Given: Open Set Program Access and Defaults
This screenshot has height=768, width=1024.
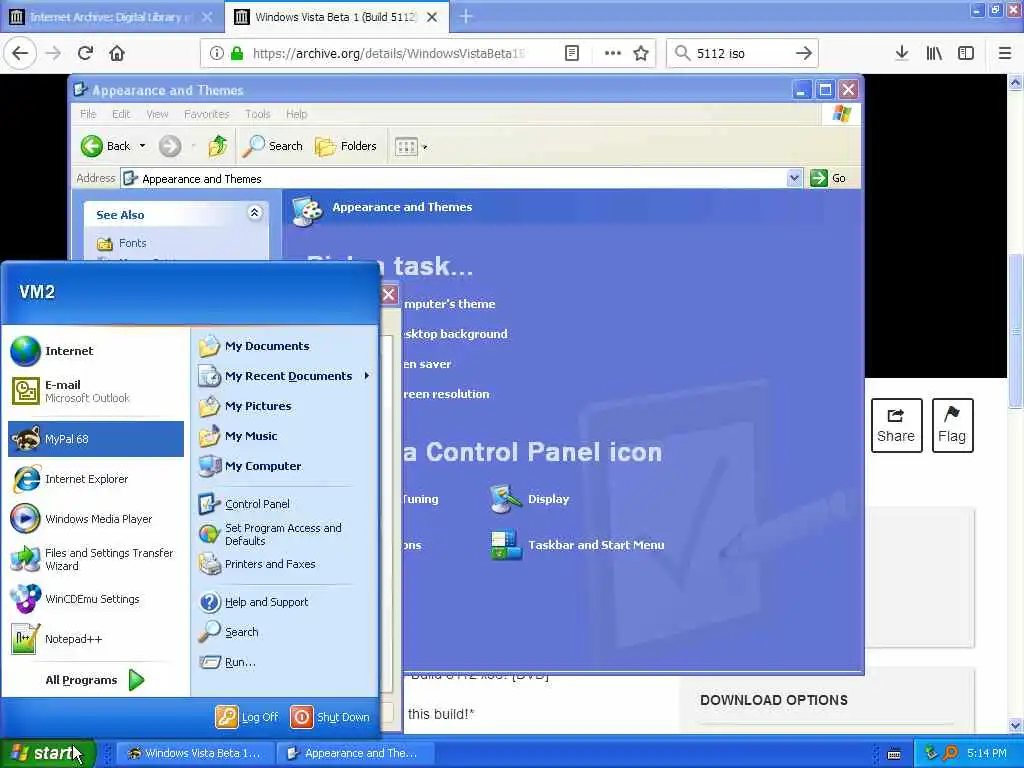Looking at the screenshot, I should pyautogui.click(x=285, y=534).
